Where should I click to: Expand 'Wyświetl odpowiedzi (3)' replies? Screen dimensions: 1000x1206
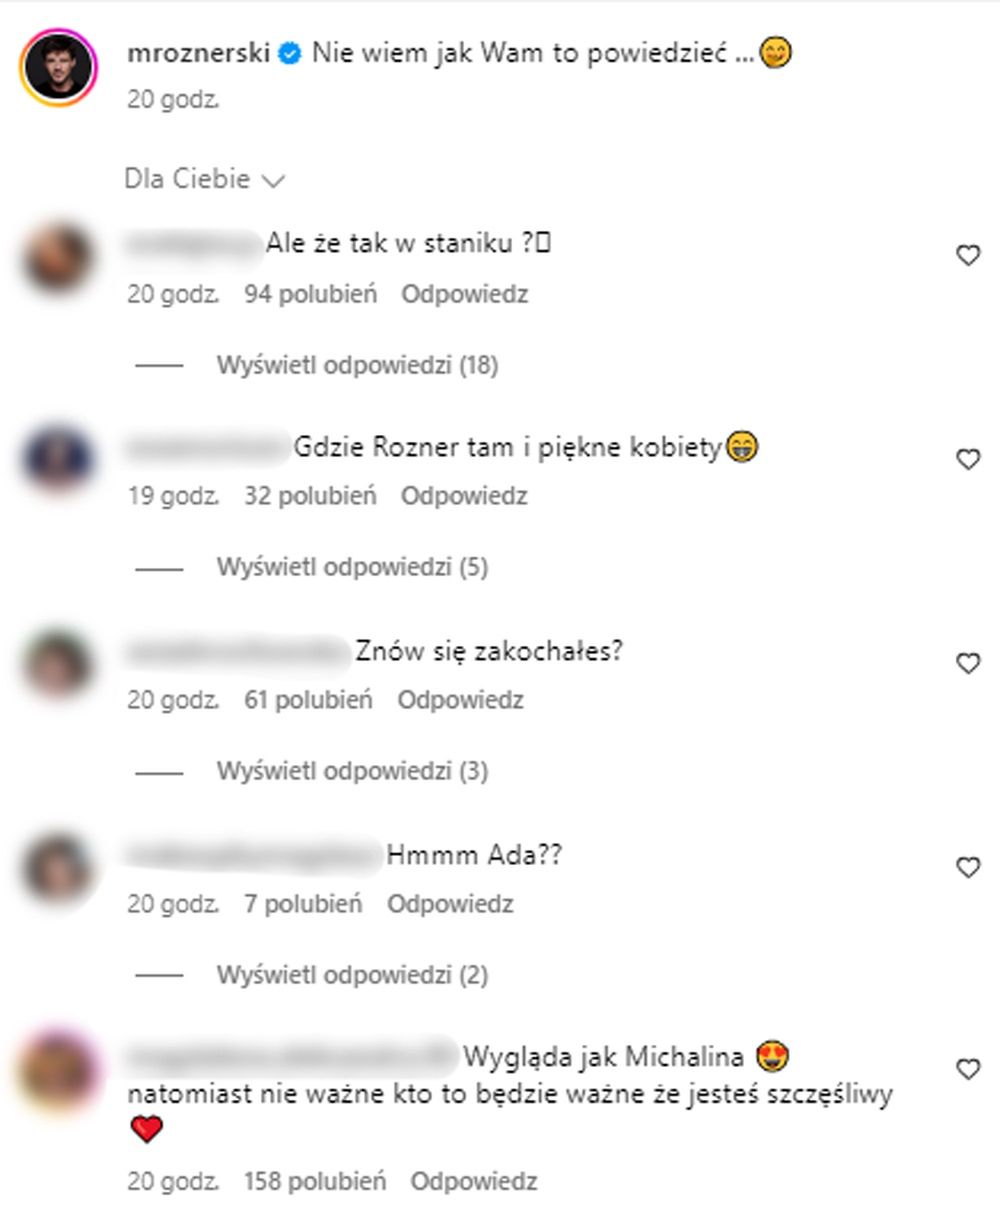[352, 771]
